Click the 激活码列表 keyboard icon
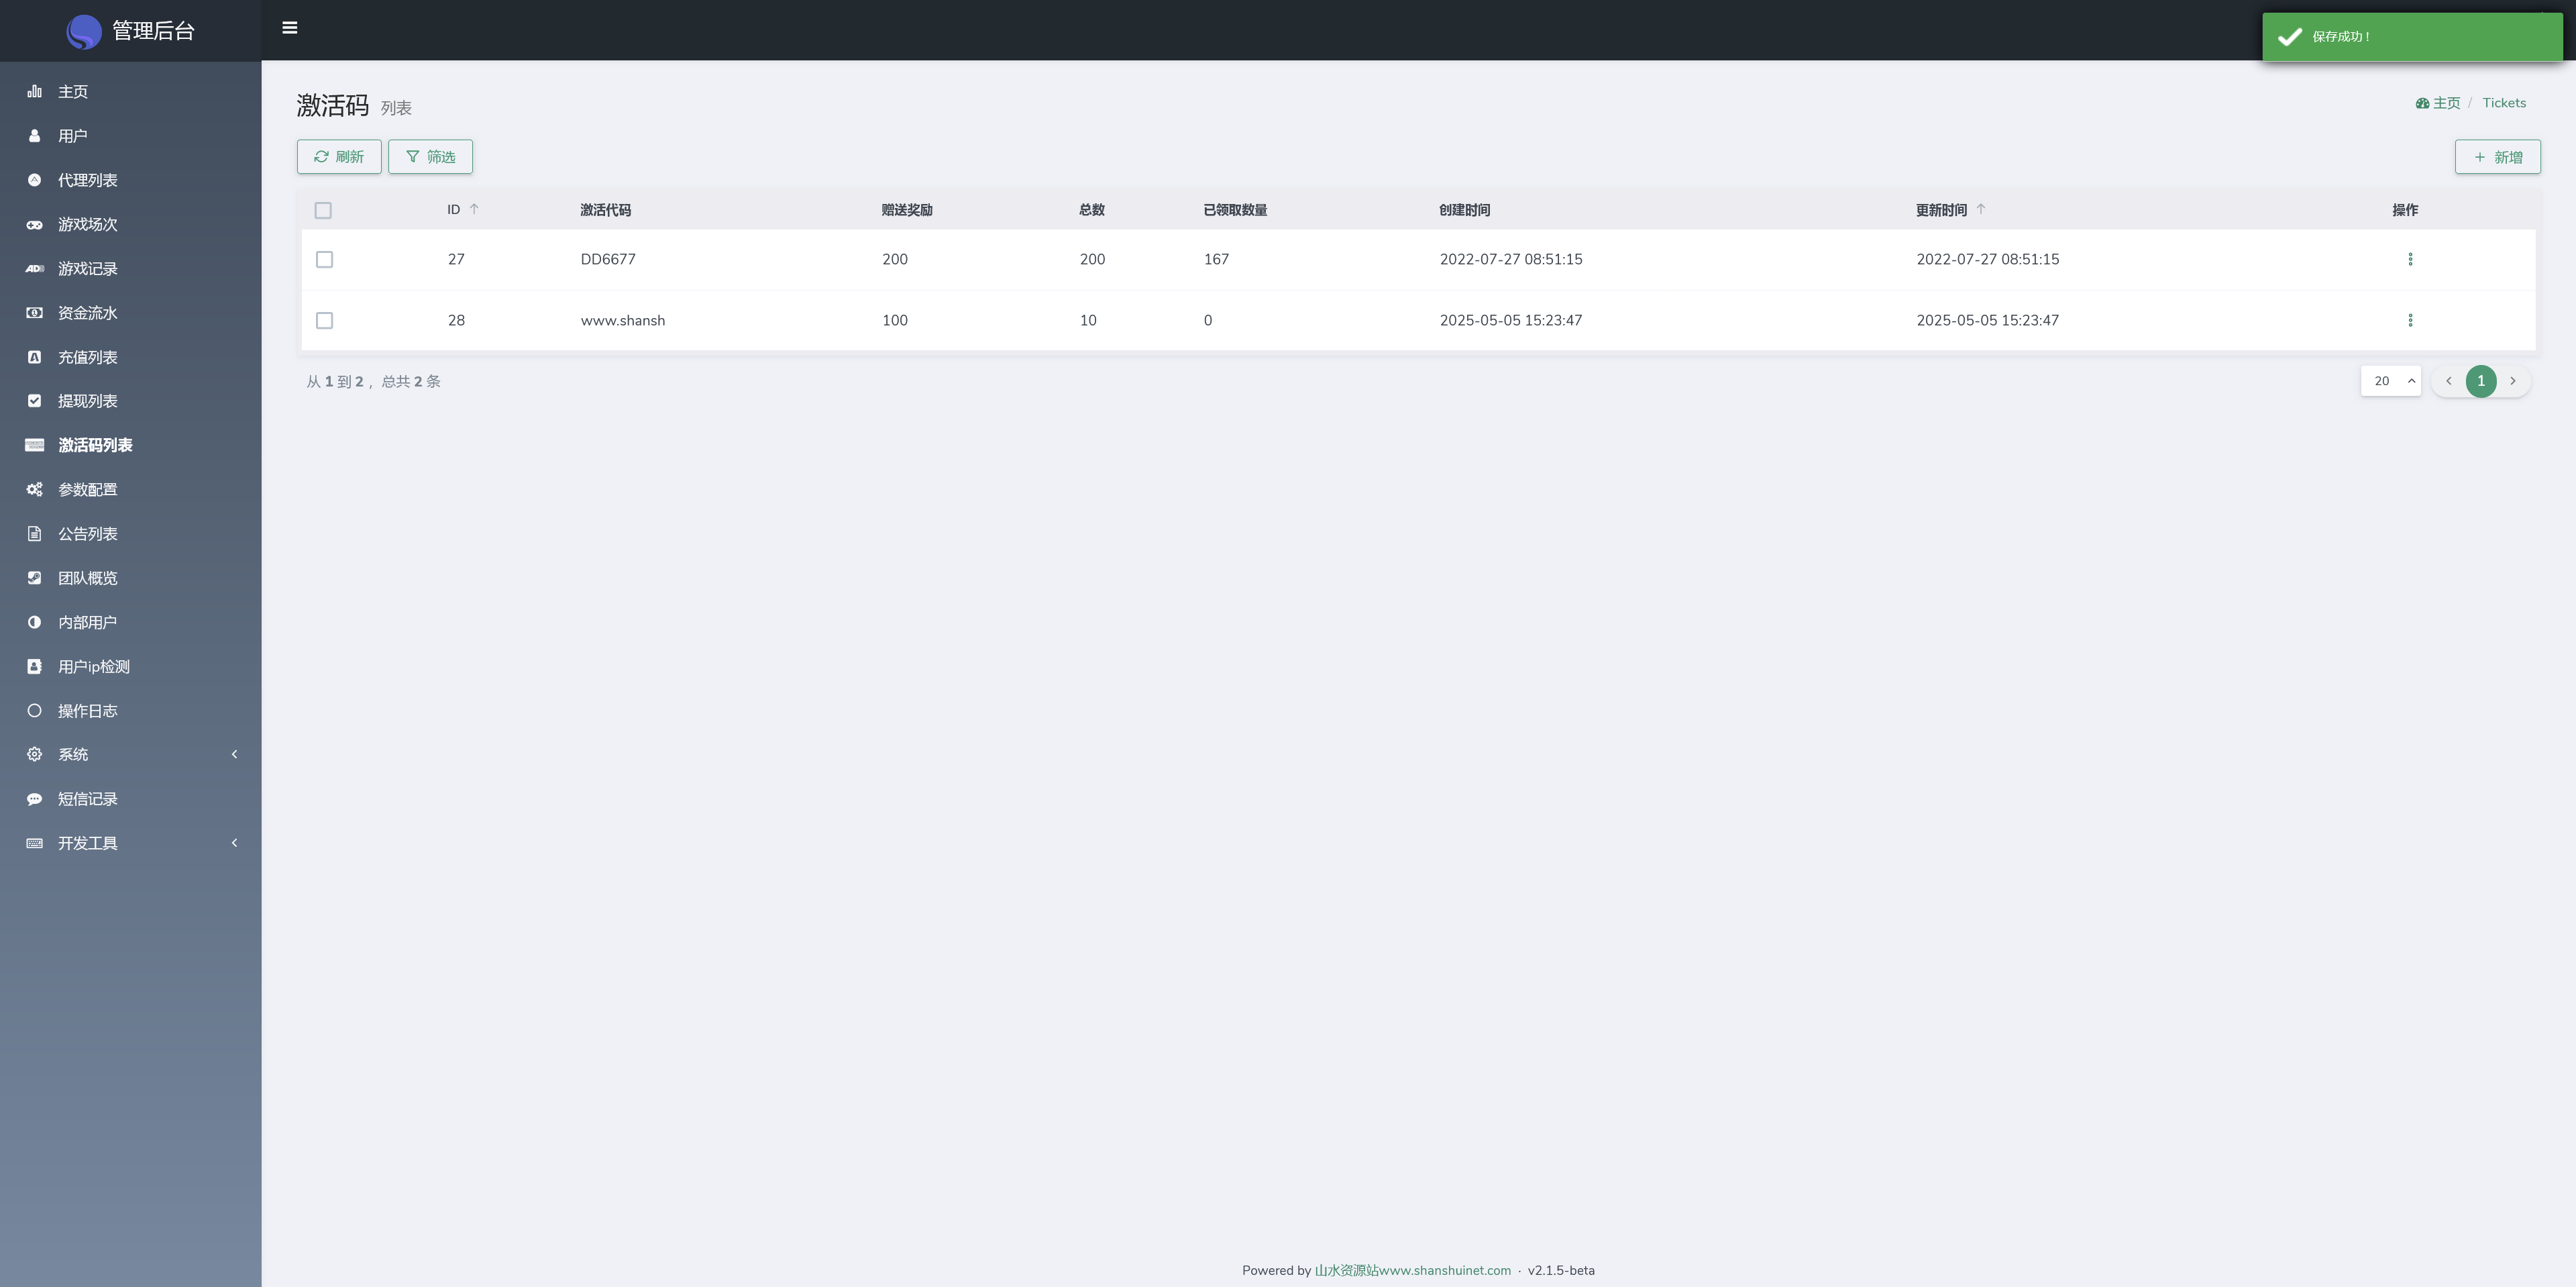Viewport: 2576px width, 1287px height. [35, 445]
